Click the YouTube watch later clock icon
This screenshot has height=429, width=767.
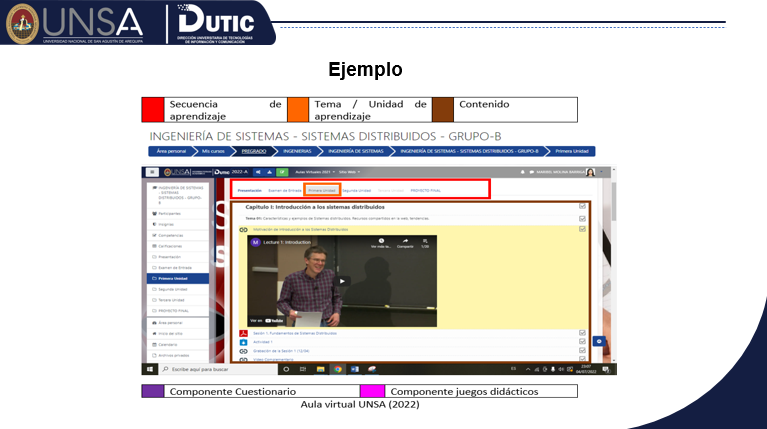pos(381,241)
